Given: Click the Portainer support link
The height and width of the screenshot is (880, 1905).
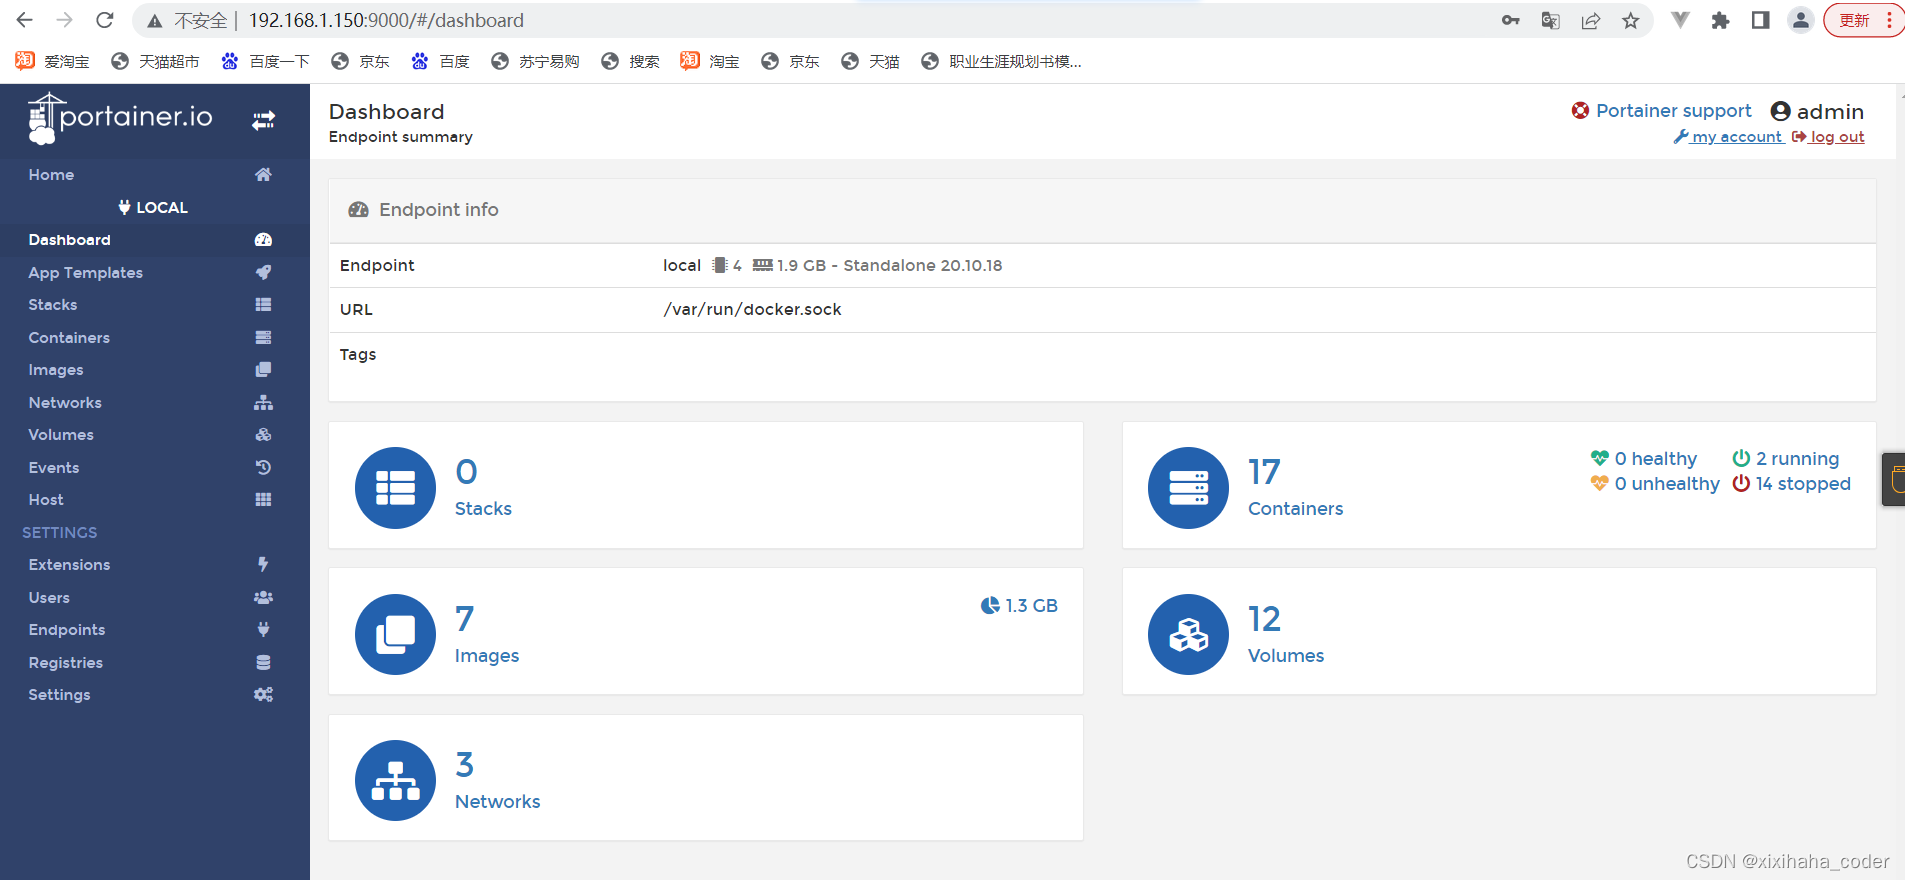Looking at the screenshot, I should [1662, 111].
